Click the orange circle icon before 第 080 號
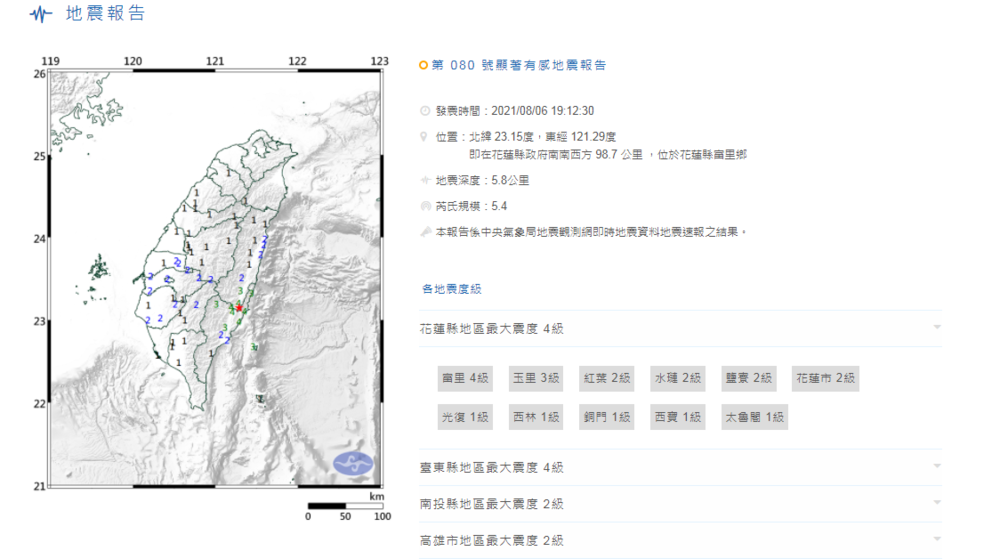 click(x=424, y=65)
